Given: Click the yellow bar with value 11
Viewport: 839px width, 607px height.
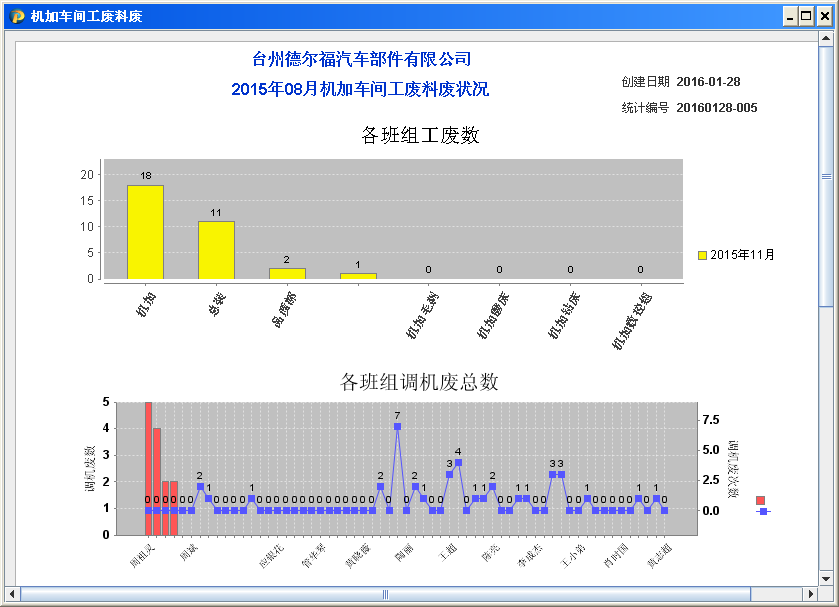Looking at the screenshot, I should pyautogui.click(x=216, y=250).
